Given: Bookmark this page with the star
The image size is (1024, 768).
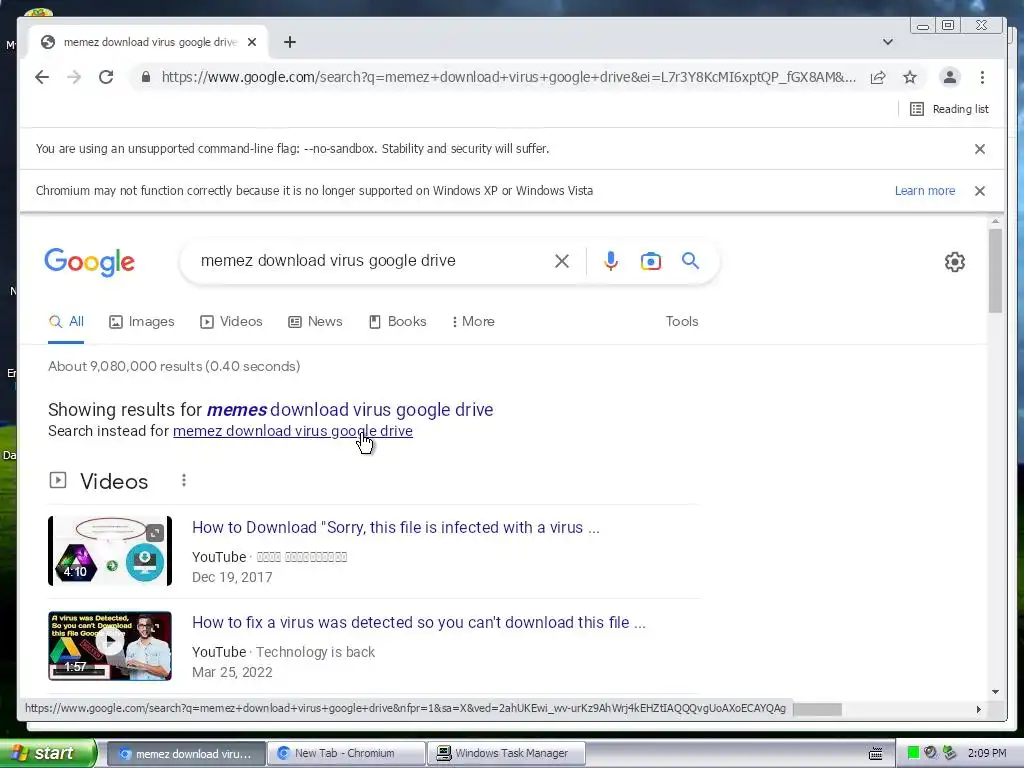Looking at the screenshot, I should 910,77.
